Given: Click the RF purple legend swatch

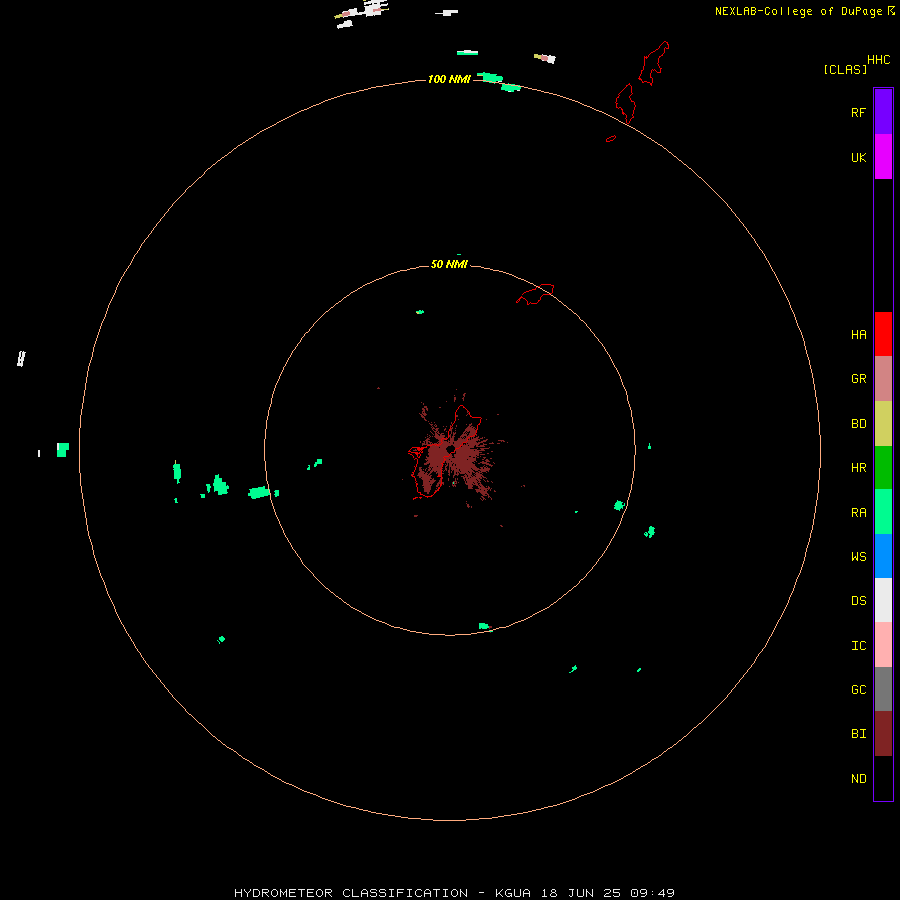Looking at the screenshot, I should click(883, 112).
